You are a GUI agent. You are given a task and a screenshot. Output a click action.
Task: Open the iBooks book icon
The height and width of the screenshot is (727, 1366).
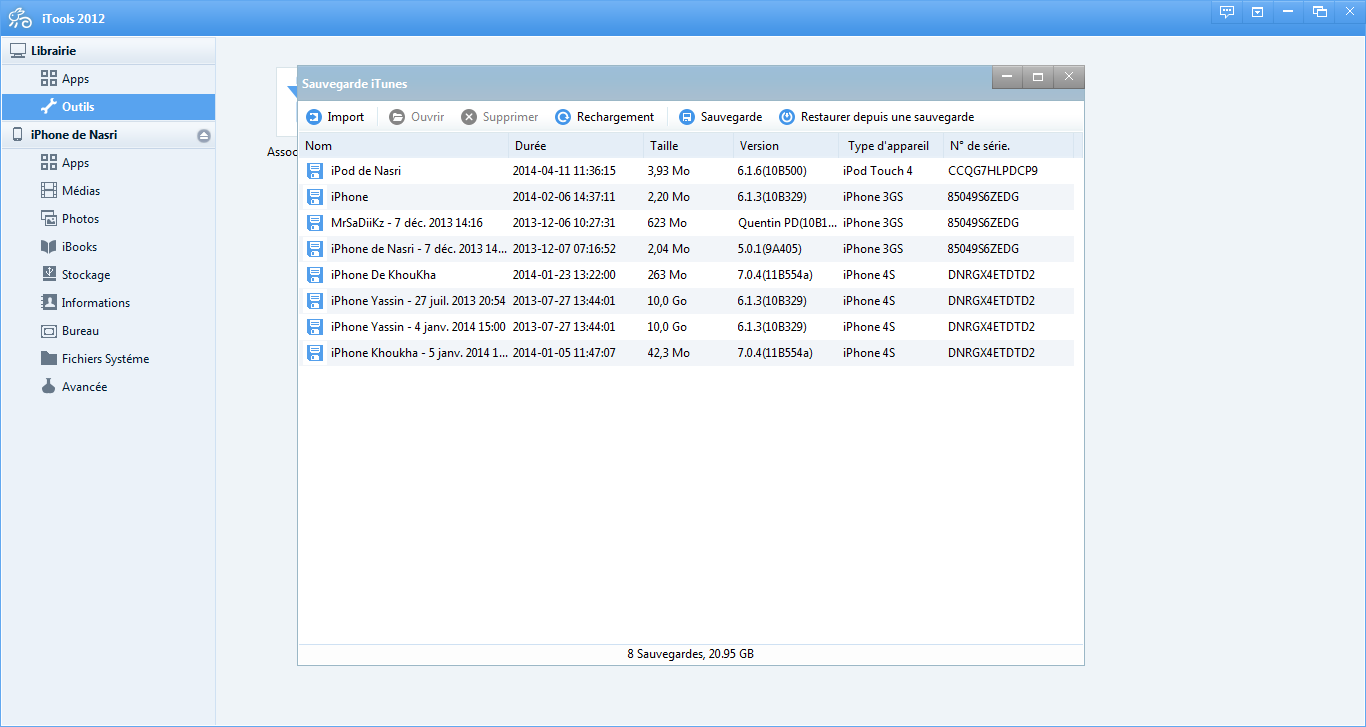coord(48,247)
